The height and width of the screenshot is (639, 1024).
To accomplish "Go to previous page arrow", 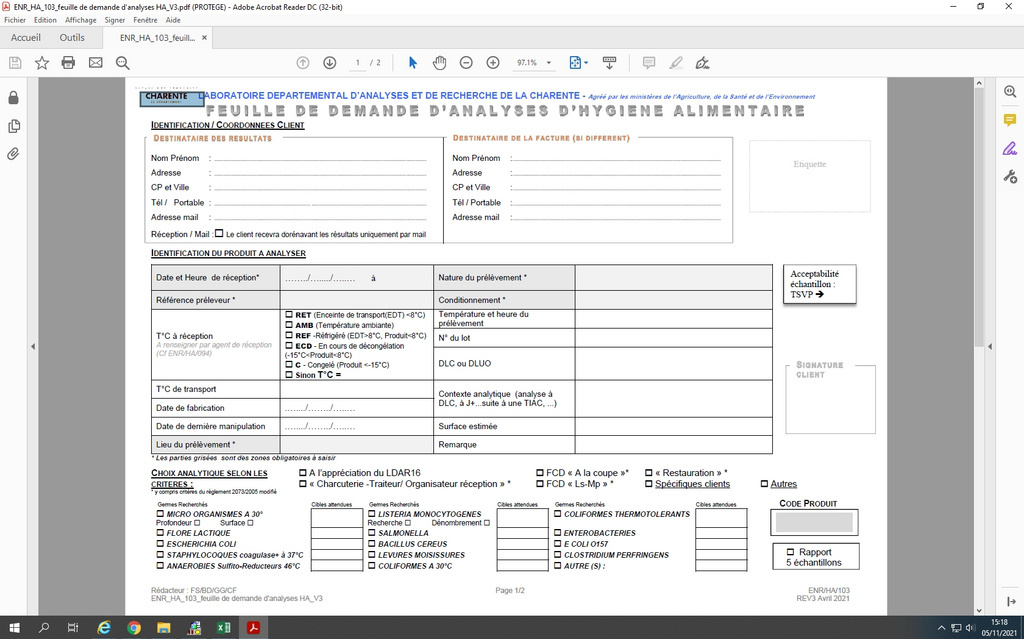I will [302, 63].
